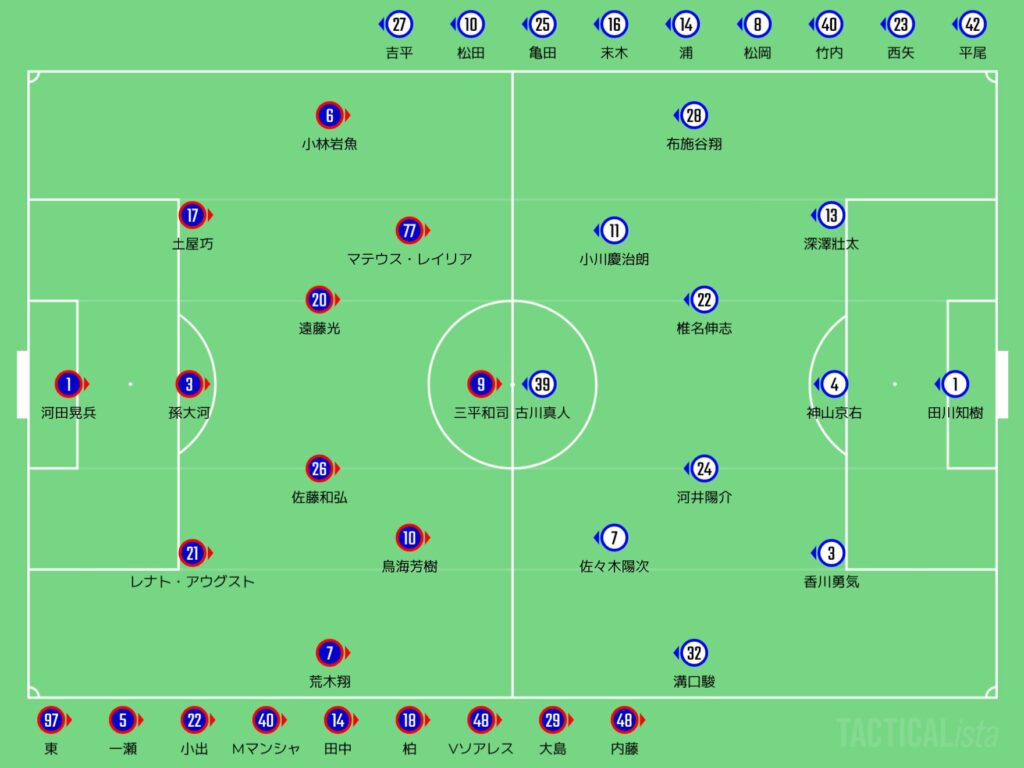The width and height of the screenshot is (1024, 768).
Task: Select 古川真人 number 39 marker
Action: pos(543,384)
